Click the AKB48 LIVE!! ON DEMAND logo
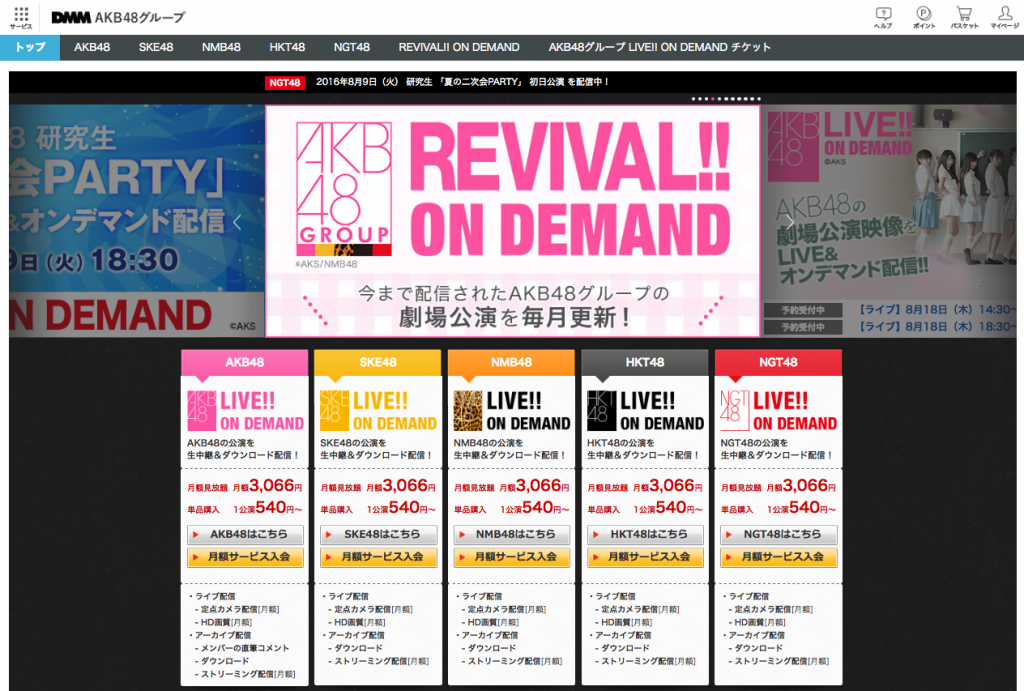This screenshot has height=691, width=1024. (x=245, y=410)
